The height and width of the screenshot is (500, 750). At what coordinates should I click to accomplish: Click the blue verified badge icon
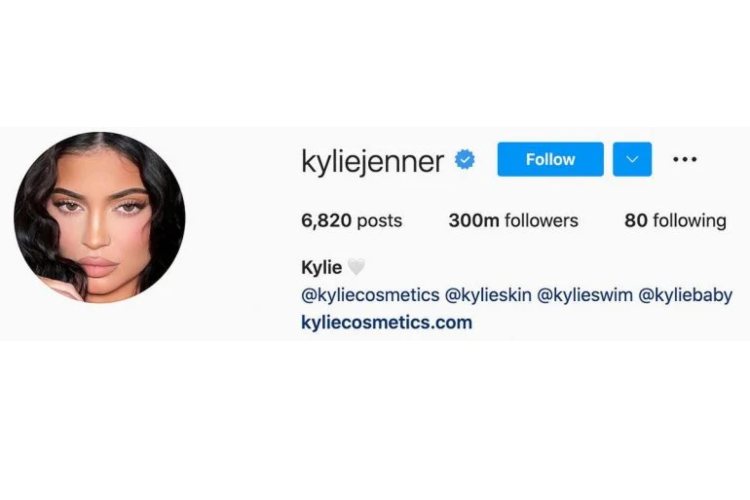click(465, 159)
